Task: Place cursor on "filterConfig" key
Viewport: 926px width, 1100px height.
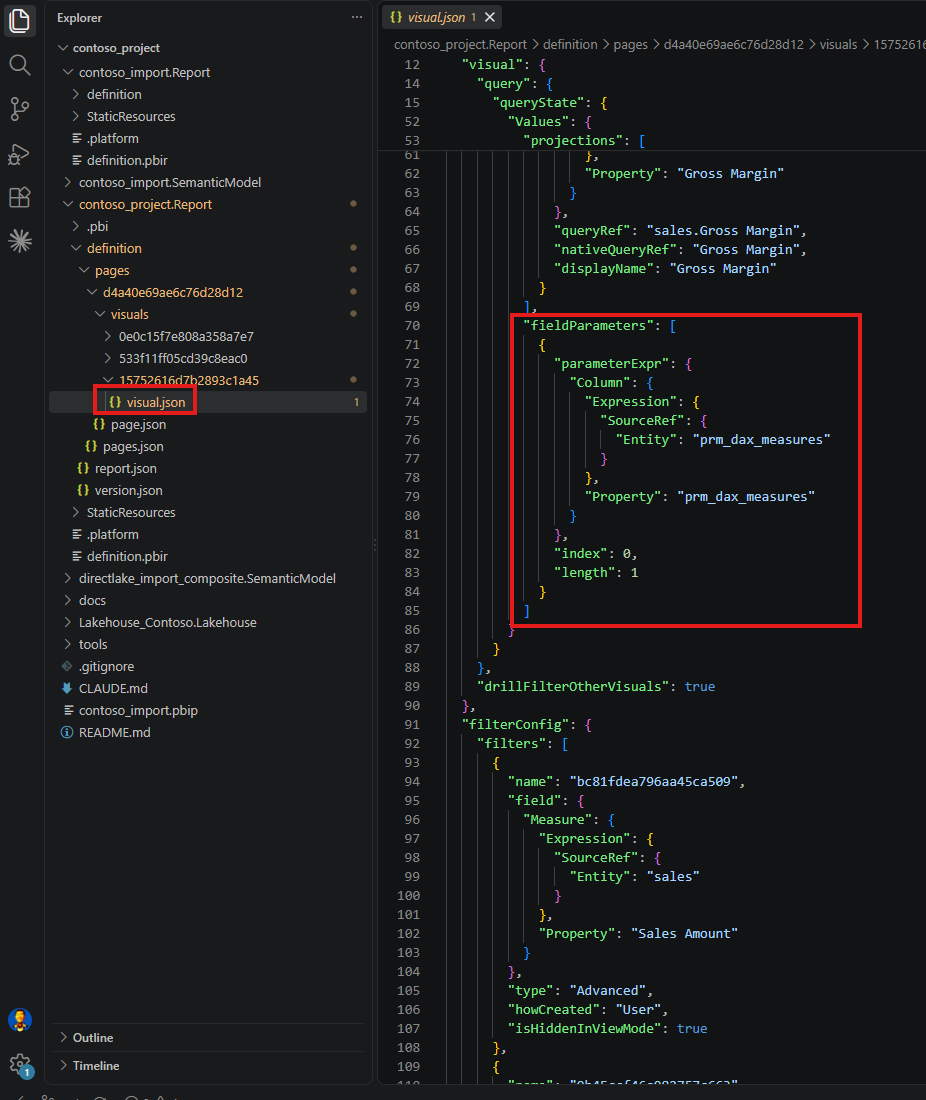Action: click(515, 725)
